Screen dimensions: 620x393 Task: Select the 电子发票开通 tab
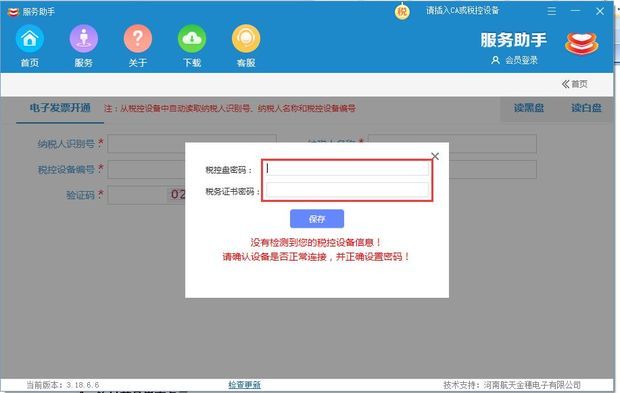click(60, 108)
